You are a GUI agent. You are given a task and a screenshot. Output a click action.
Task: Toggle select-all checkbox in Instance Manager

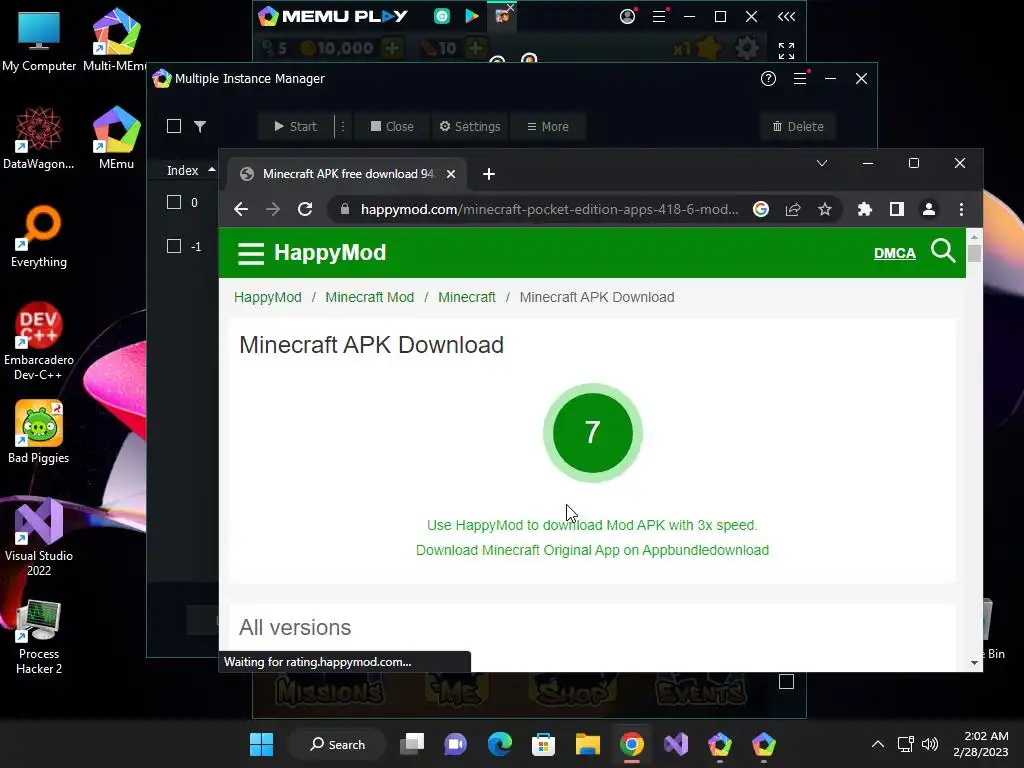click(174, 126)
